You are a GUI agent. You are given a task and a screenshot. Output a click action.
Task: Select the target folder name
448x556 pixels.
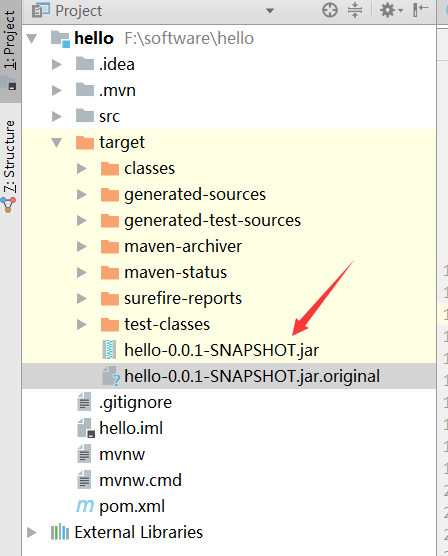(122, 143)
